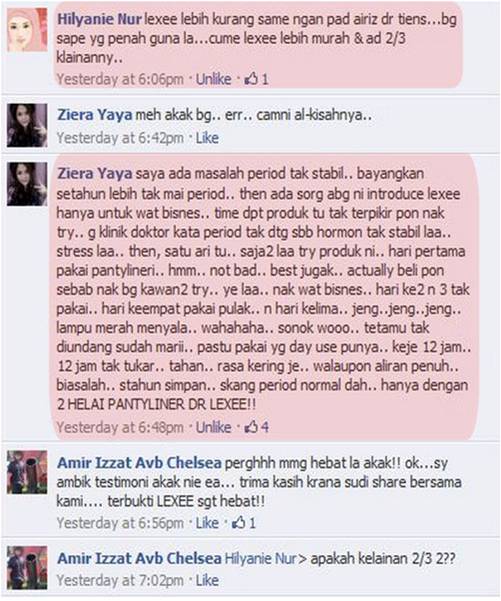Image resolution: width=501 pixels, height=601 pixels.
Task: Like Amir Izzat's 6:56pm comment
Action: pos(207,522)
